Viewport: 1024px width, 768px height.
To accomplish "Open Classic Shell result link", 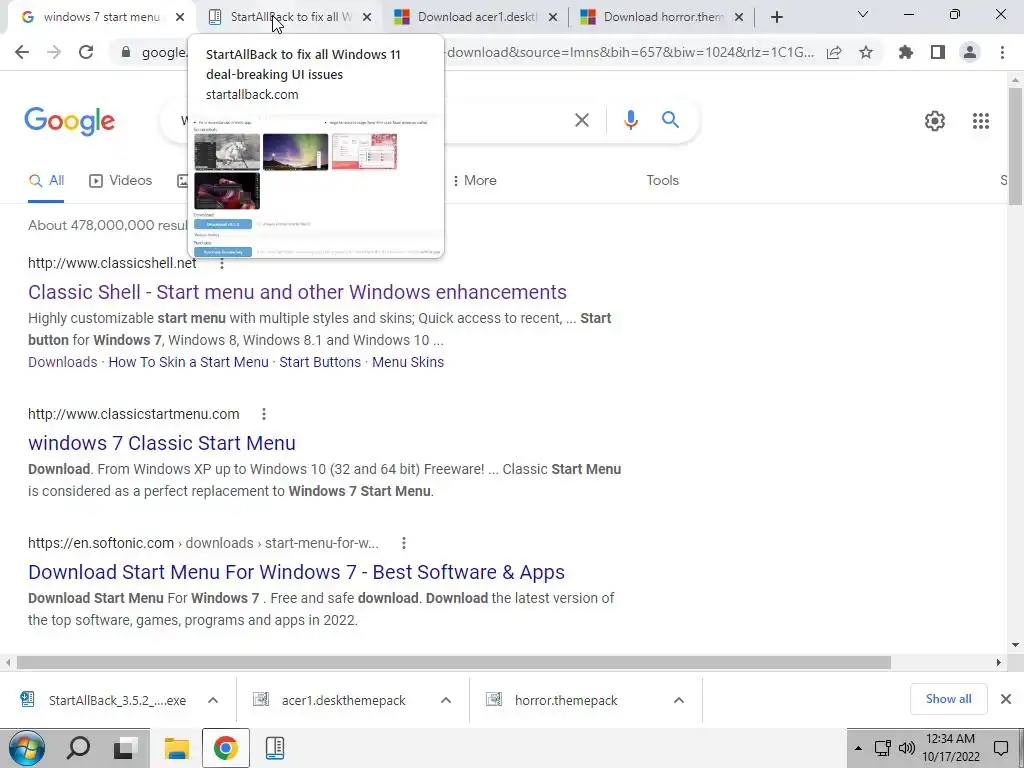I will coord(297,292).
